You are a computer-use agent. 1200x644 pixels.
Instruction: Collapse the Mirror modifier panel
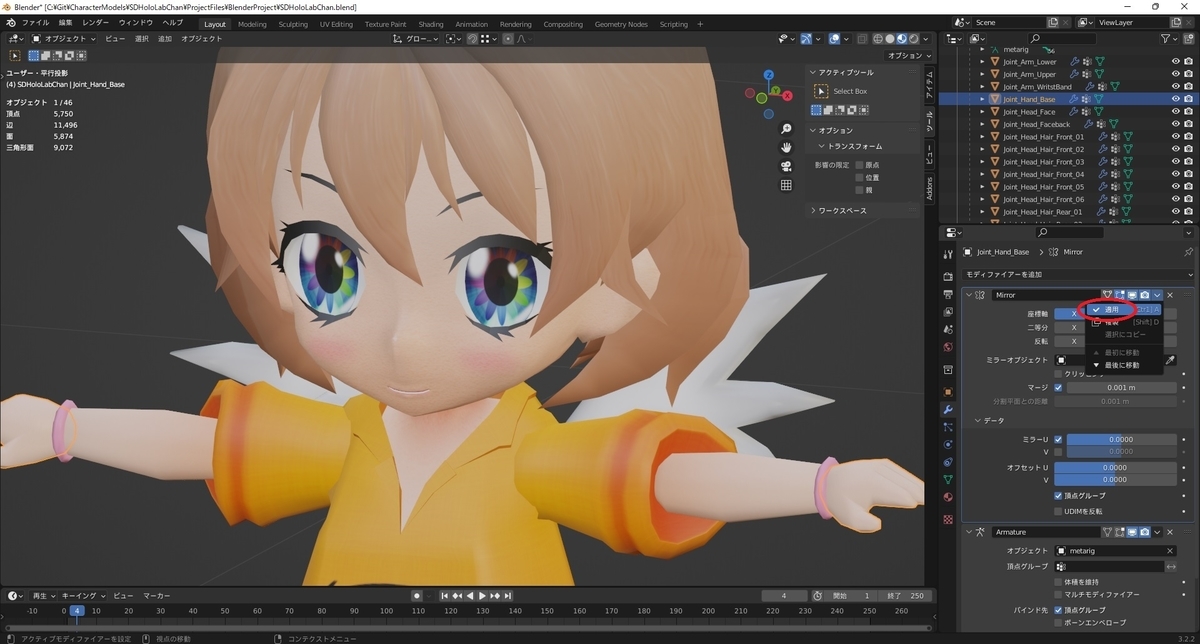click(x=968, y=295)
